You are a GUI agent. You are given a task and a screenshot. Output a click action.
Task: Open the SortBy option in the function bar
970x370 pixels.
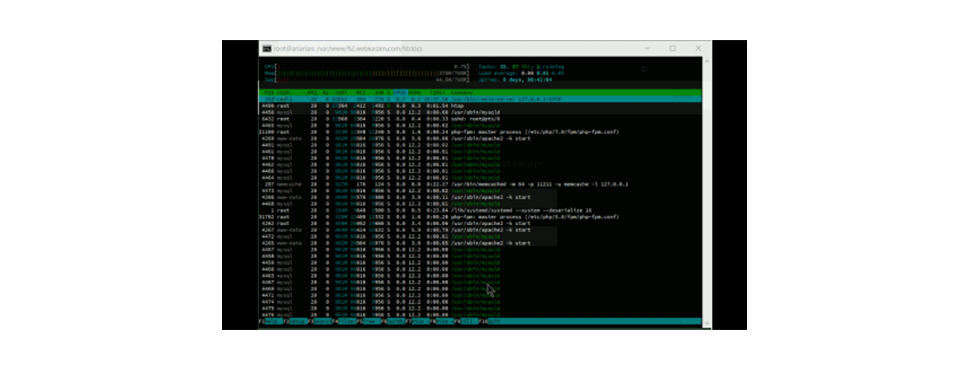click(393, 321)
